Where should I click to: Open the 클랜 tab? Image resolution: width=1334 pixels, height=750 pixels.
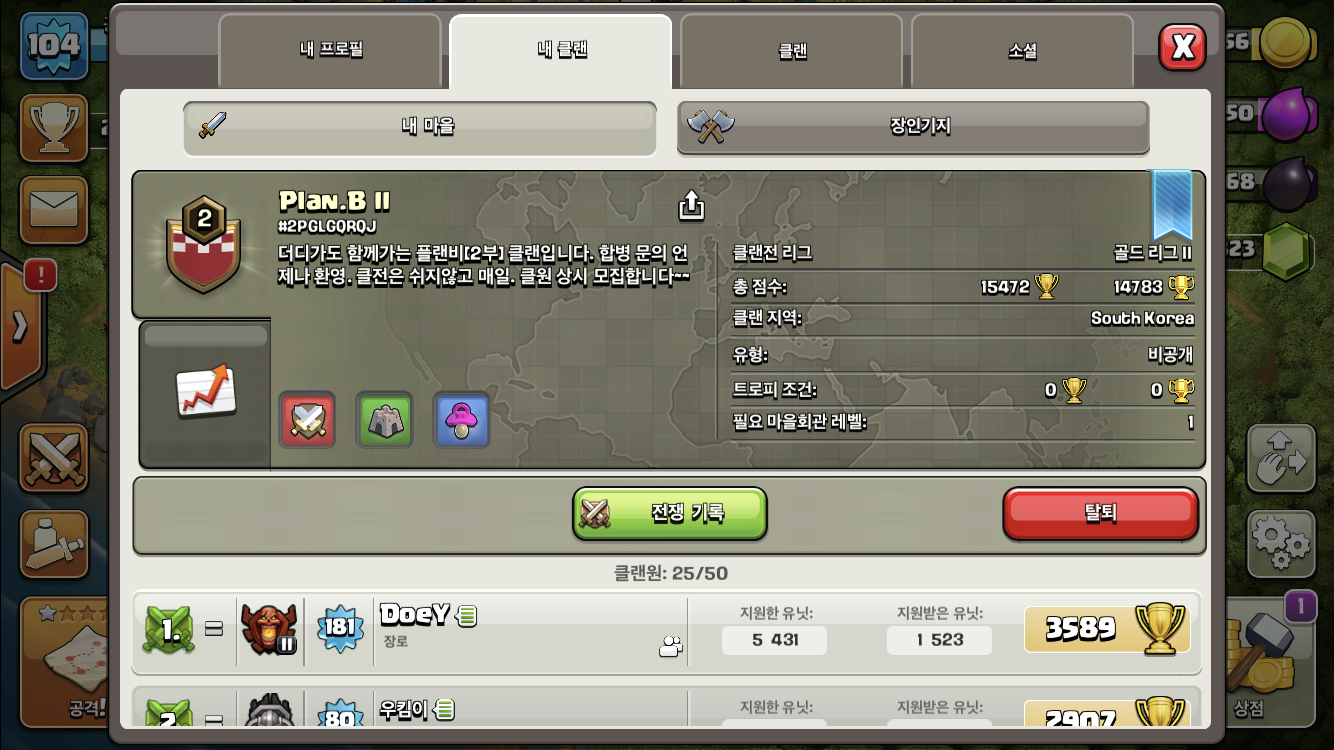click(792, 51)
